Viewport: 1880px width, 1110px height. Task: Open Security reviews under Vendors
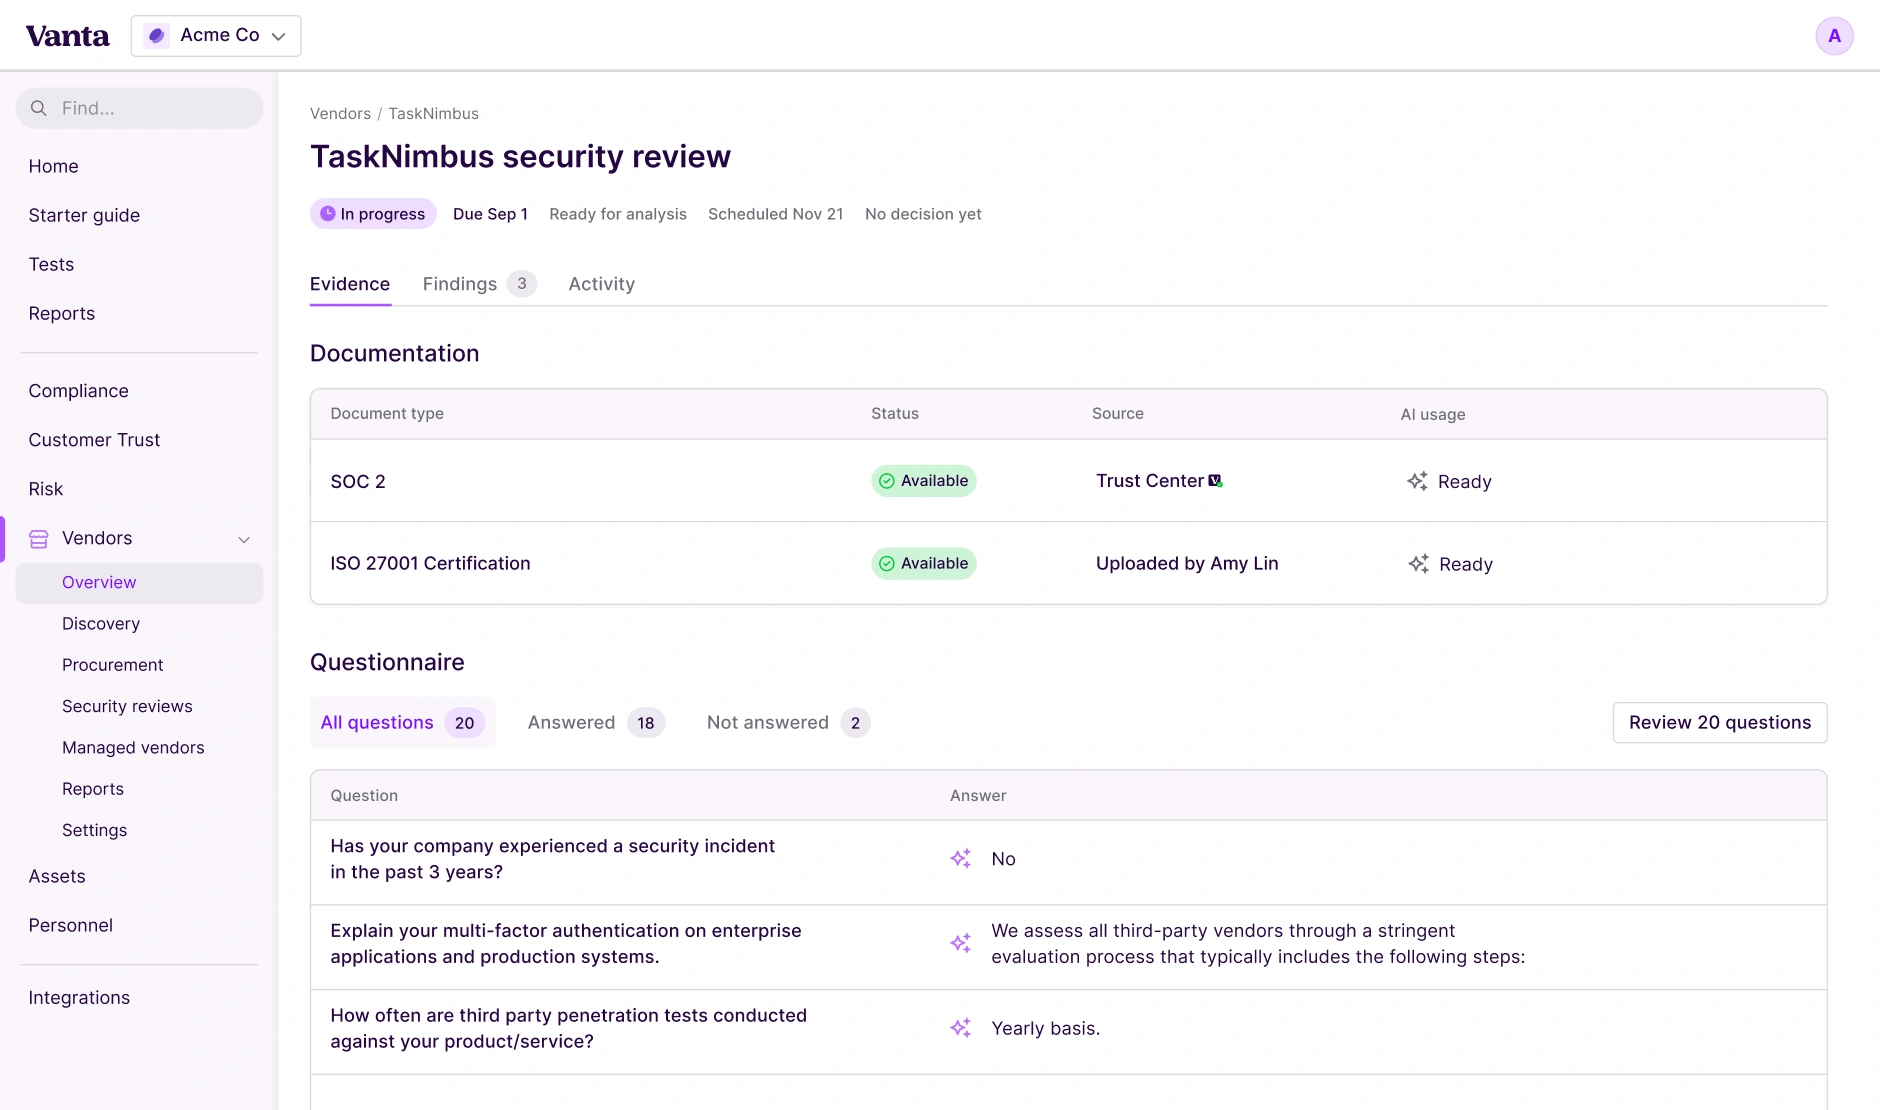127,707
